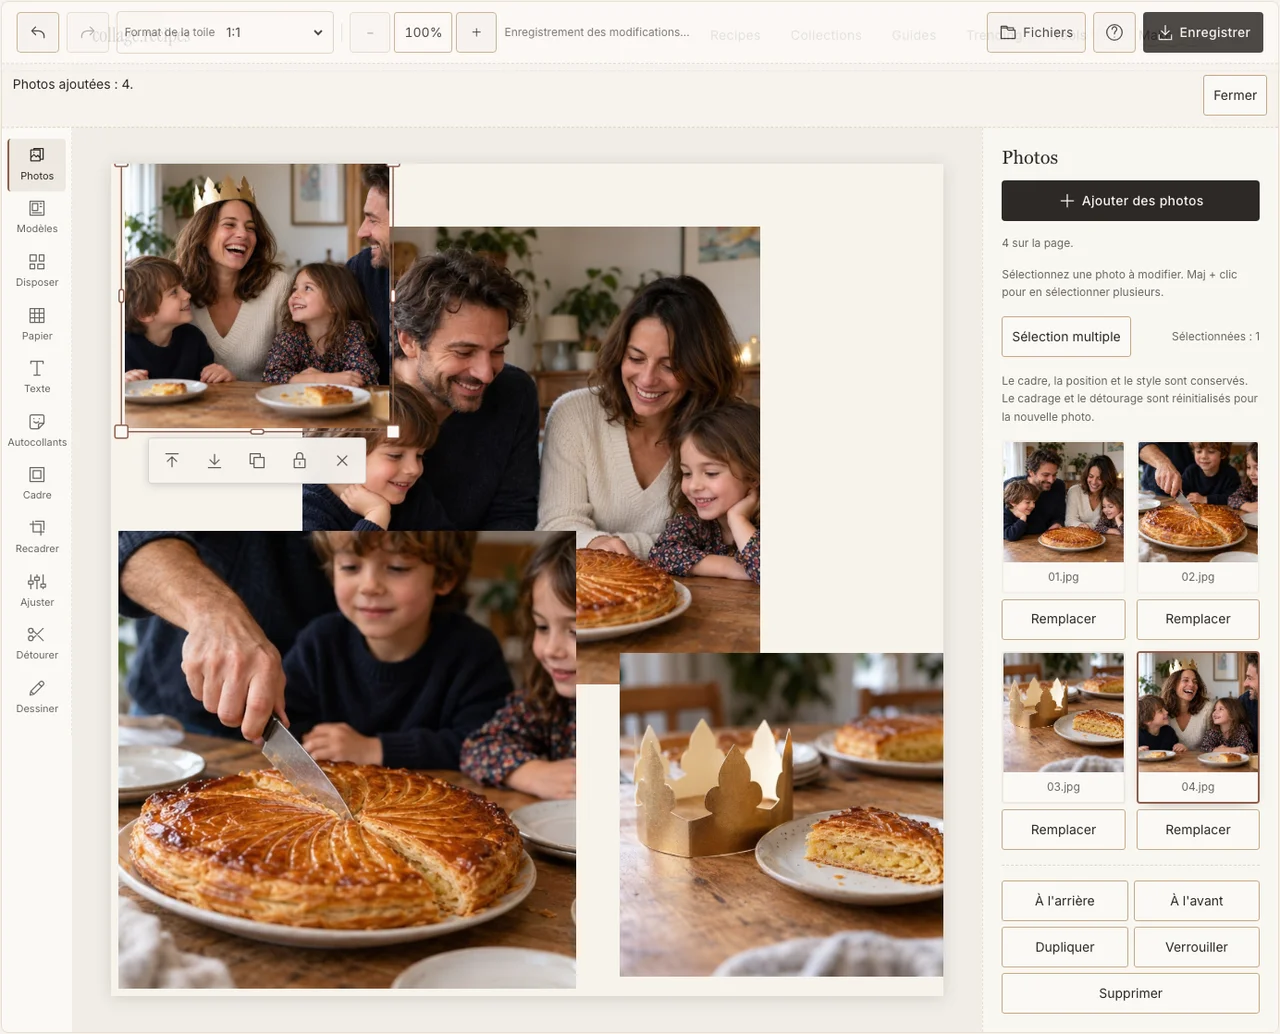Select the Détourer tool
This screenshot has height=1034, width=1280.
point(37,644)
